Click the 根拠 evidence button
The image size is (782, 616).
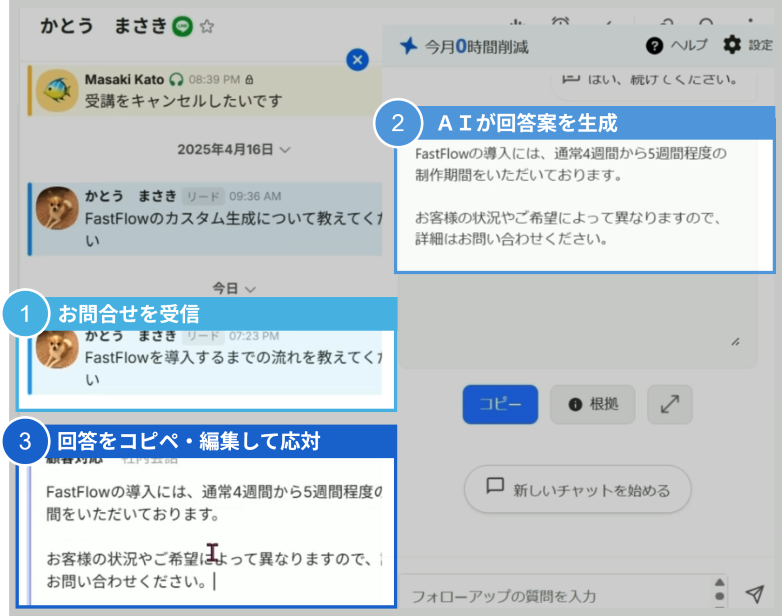click(x=594, y=404)
